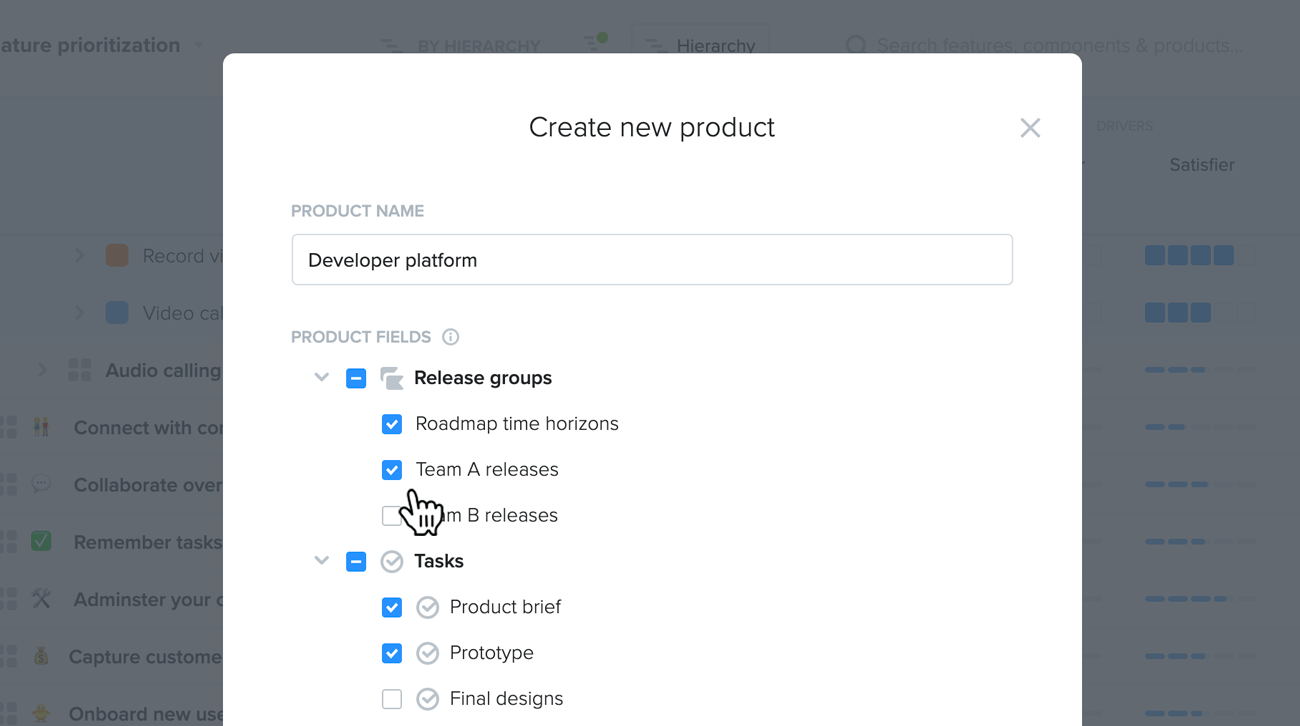The width and height of the screenshot is (1300, 726).
Task: Click the Audio calling component grid icon
Action: coord(80,370)
